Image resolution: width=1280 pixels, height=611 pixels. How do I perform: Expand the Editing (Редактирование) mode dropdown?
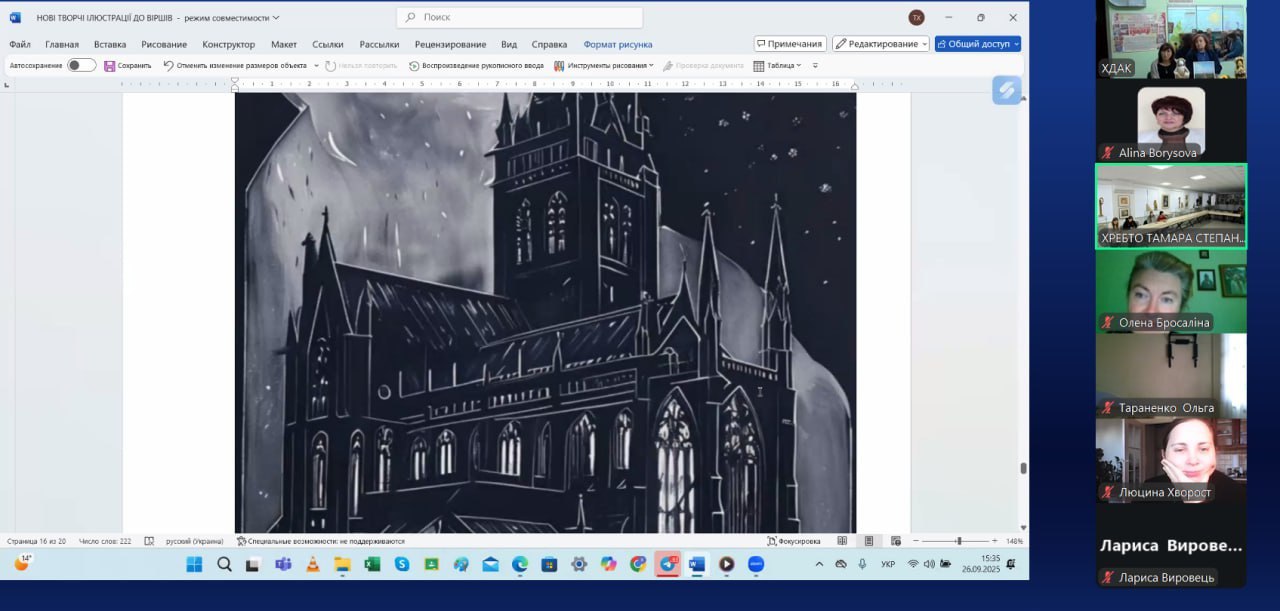coord(880,44)
